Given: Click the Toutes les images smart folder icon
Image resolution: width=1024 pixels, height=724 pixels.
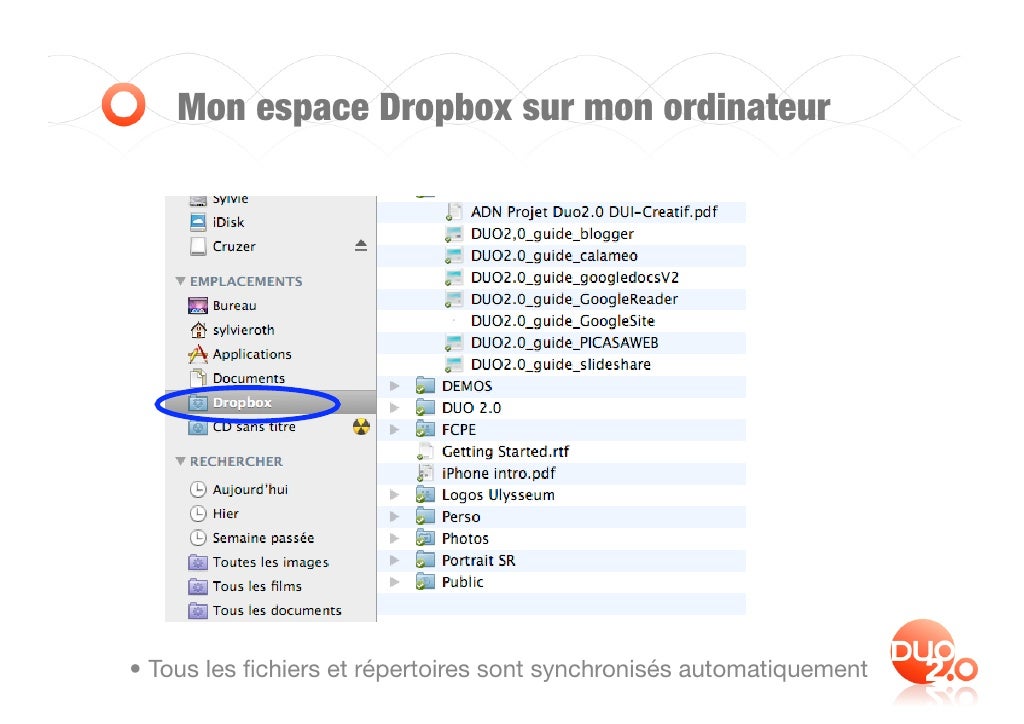Looking at the screenshot, I should click(x=198, y=562).
